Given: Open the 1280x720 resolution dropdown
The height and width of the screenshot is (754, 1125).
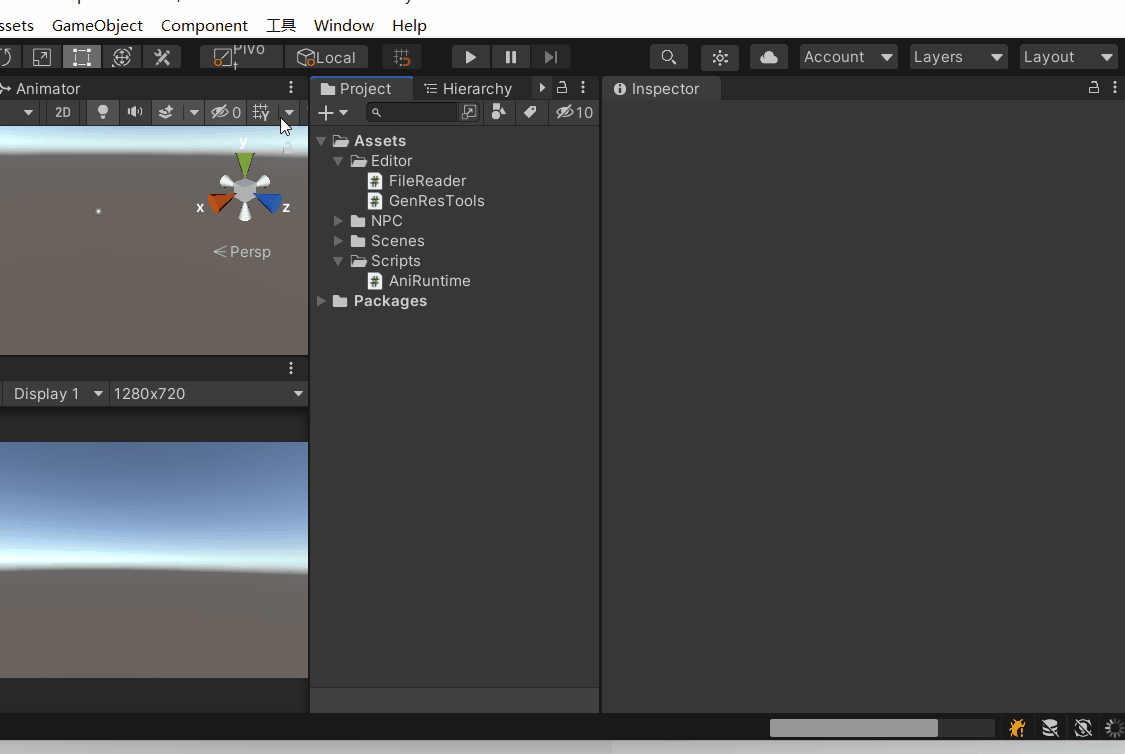Looking at the screenshot, I should pos(209,394).
